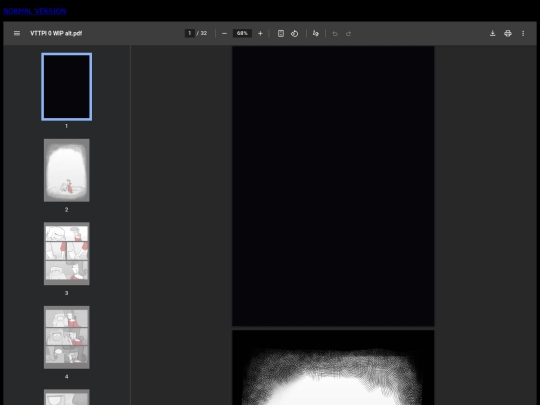Open the NORMAL VERSION link
This screenshot has width=540, height=405.
[x=34, y=11]
